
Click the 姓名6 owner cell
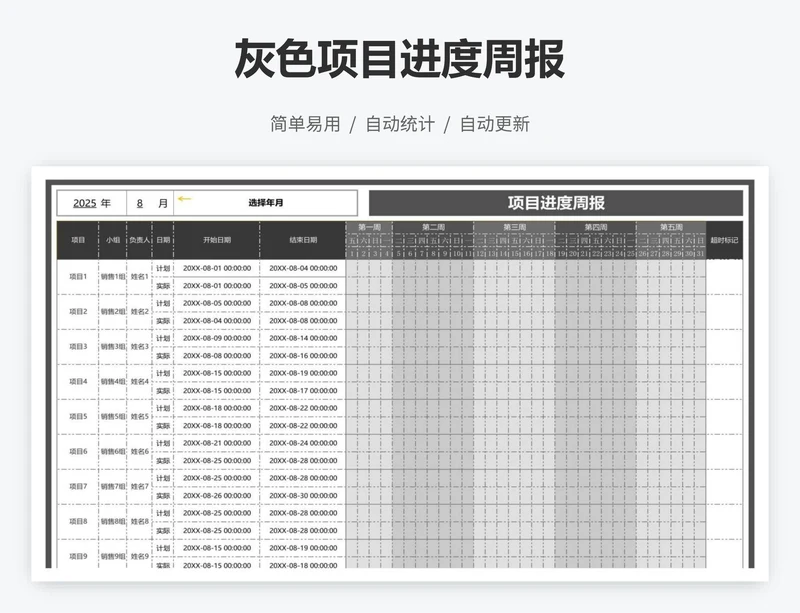[x=139, y=451]
